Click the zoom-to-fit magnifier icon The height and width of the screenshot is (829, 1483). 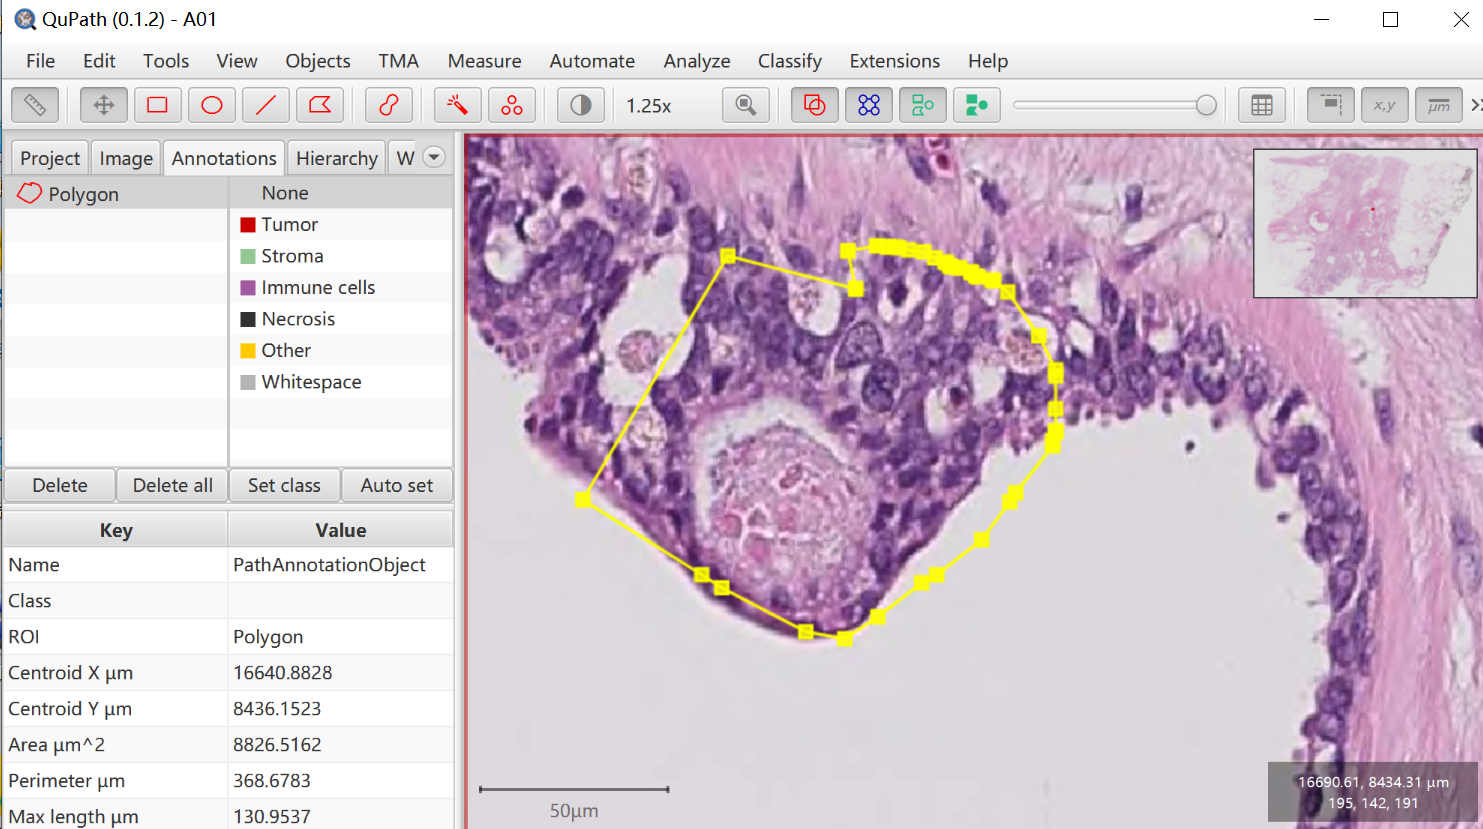pos(746,105)
